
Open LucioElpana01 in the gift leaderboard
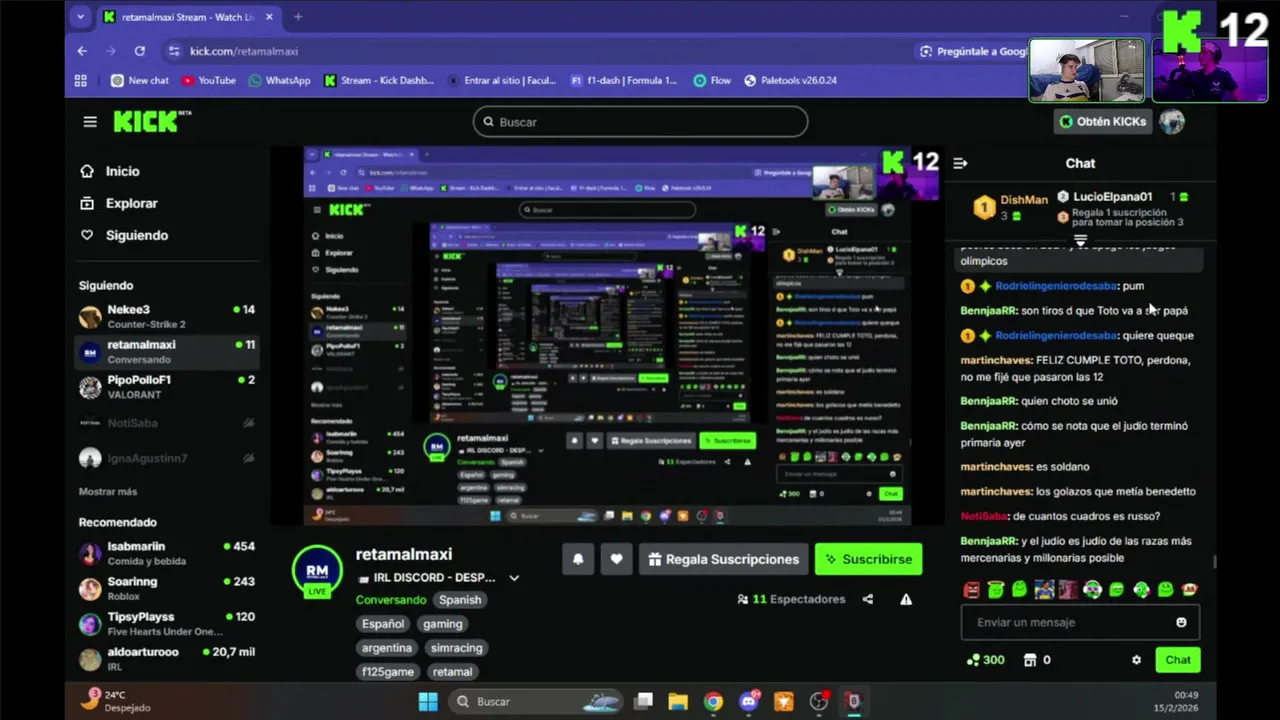(x=1110, y=197)
